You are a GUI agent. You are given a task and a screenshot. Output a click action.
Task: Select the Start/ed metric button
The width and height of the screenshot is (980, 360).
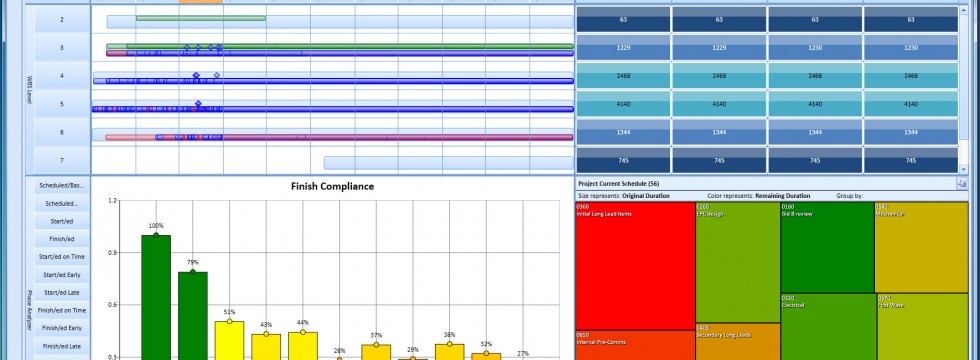[62, 221]
